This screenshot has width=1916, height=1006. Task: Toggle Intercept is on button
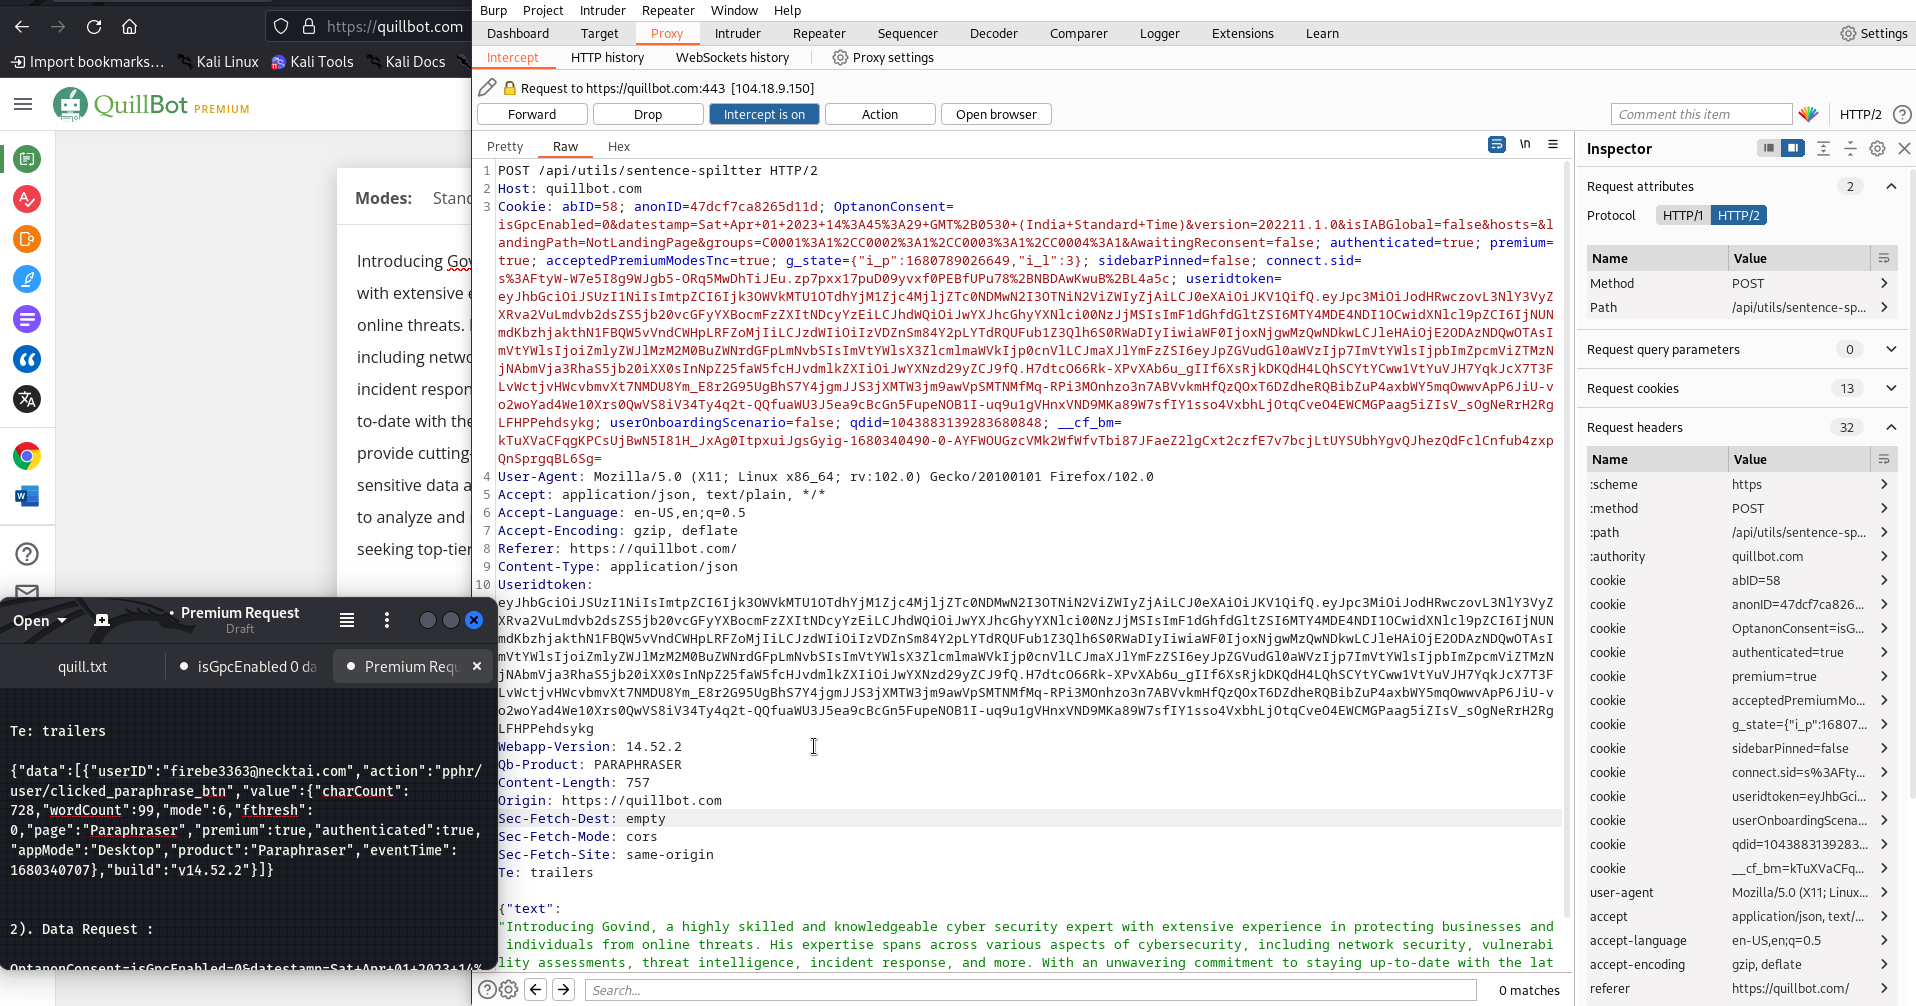point(764,113)
